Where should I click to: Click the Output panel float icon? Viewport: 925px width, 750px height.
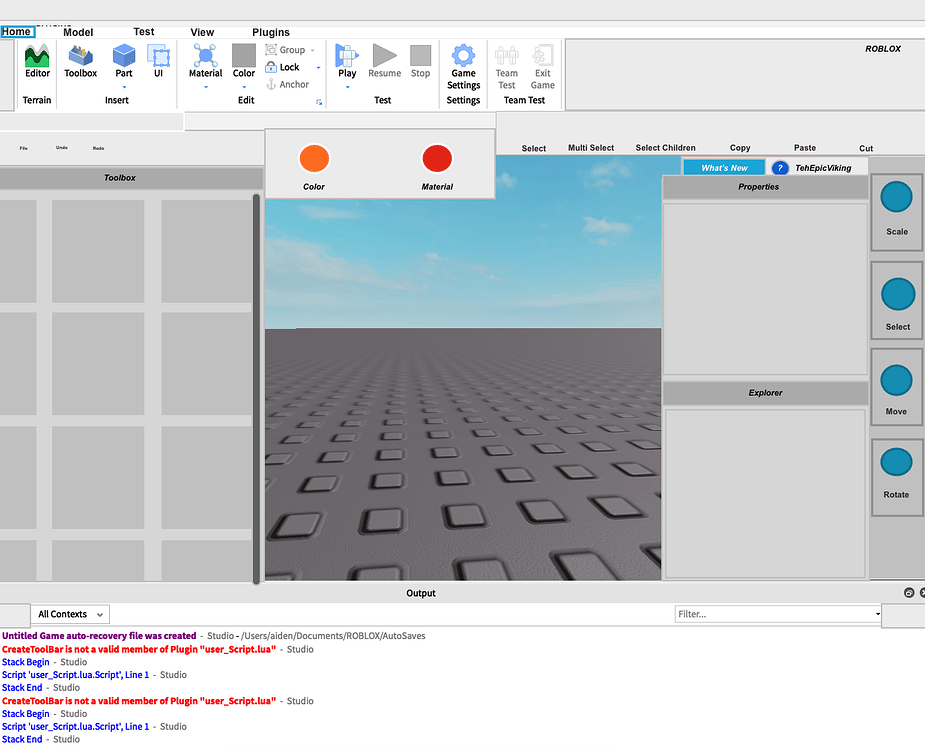coord(908,592)
